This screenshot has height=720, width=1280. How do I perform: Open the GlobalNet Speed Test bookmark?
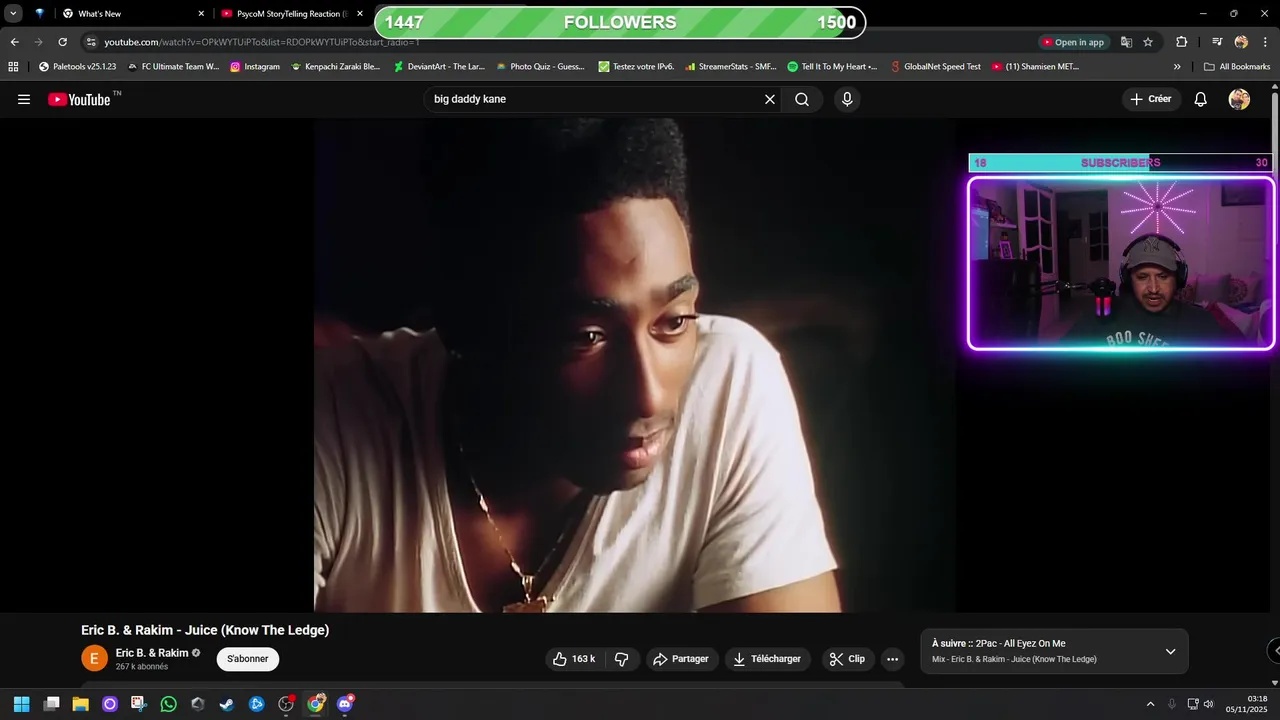click(936, 67)
